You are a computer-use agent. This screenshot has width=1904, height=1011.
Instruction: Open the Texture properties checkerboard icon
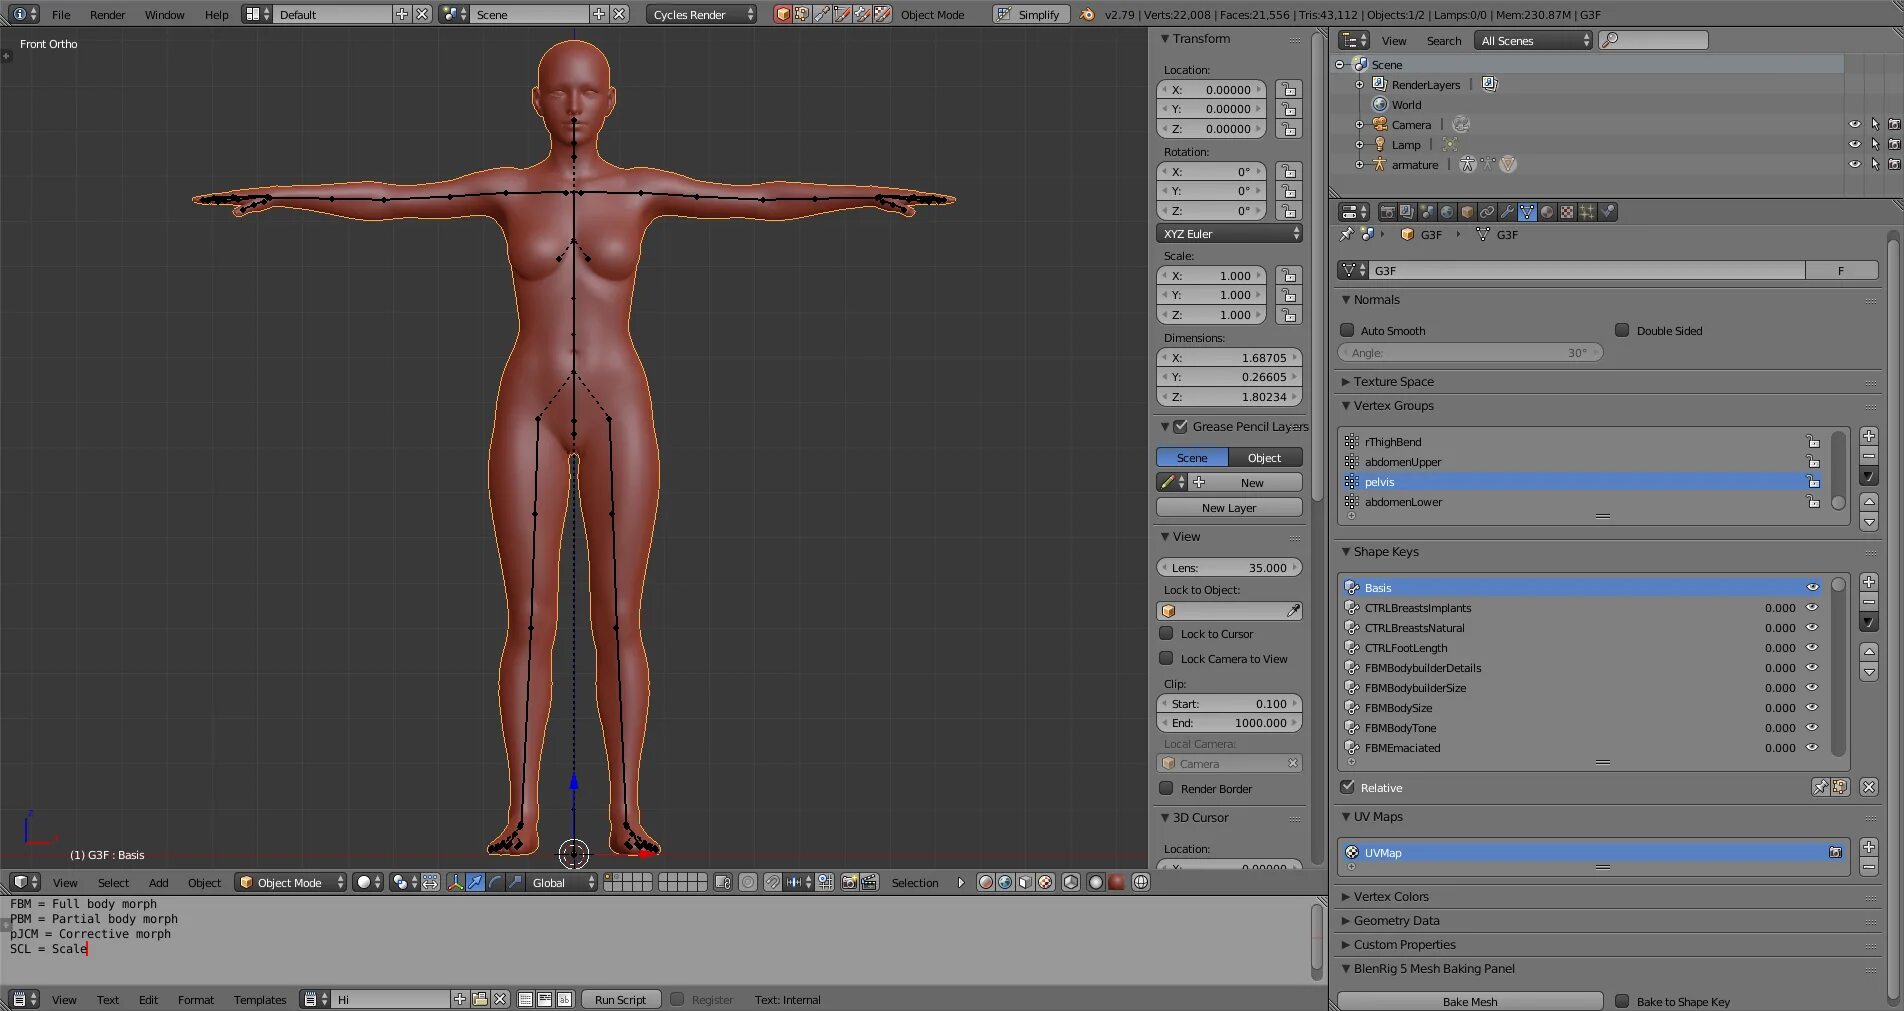1567,212
